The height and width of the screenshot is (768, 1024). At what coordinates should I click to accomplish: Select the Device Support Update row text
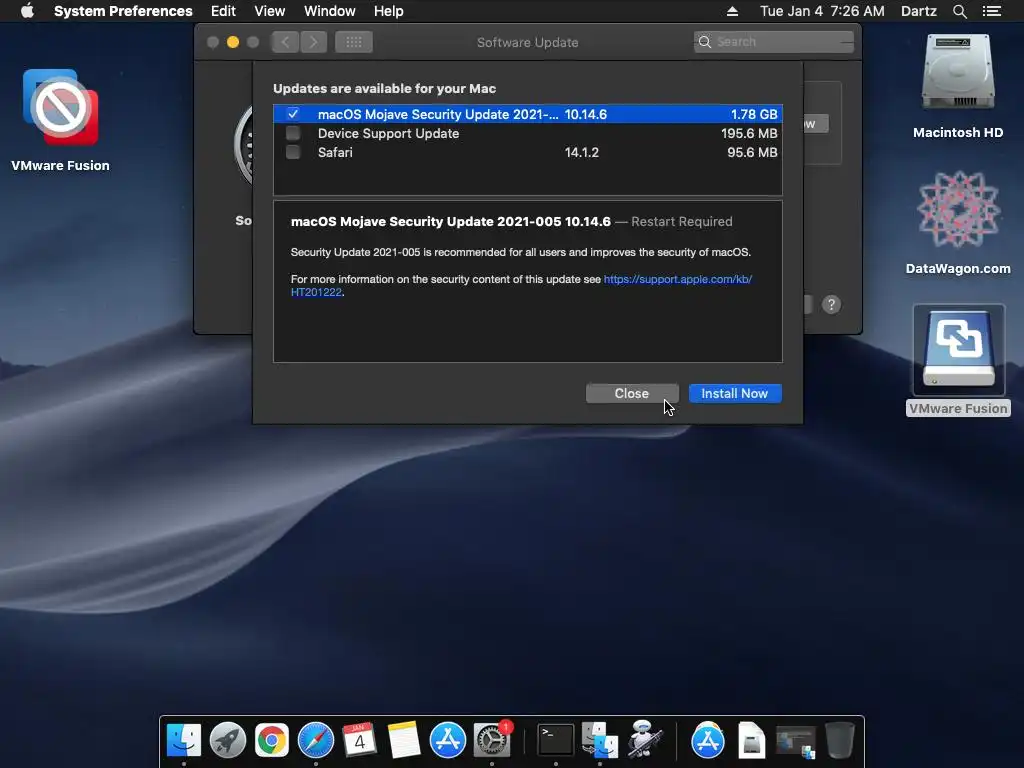coord(389,133)
